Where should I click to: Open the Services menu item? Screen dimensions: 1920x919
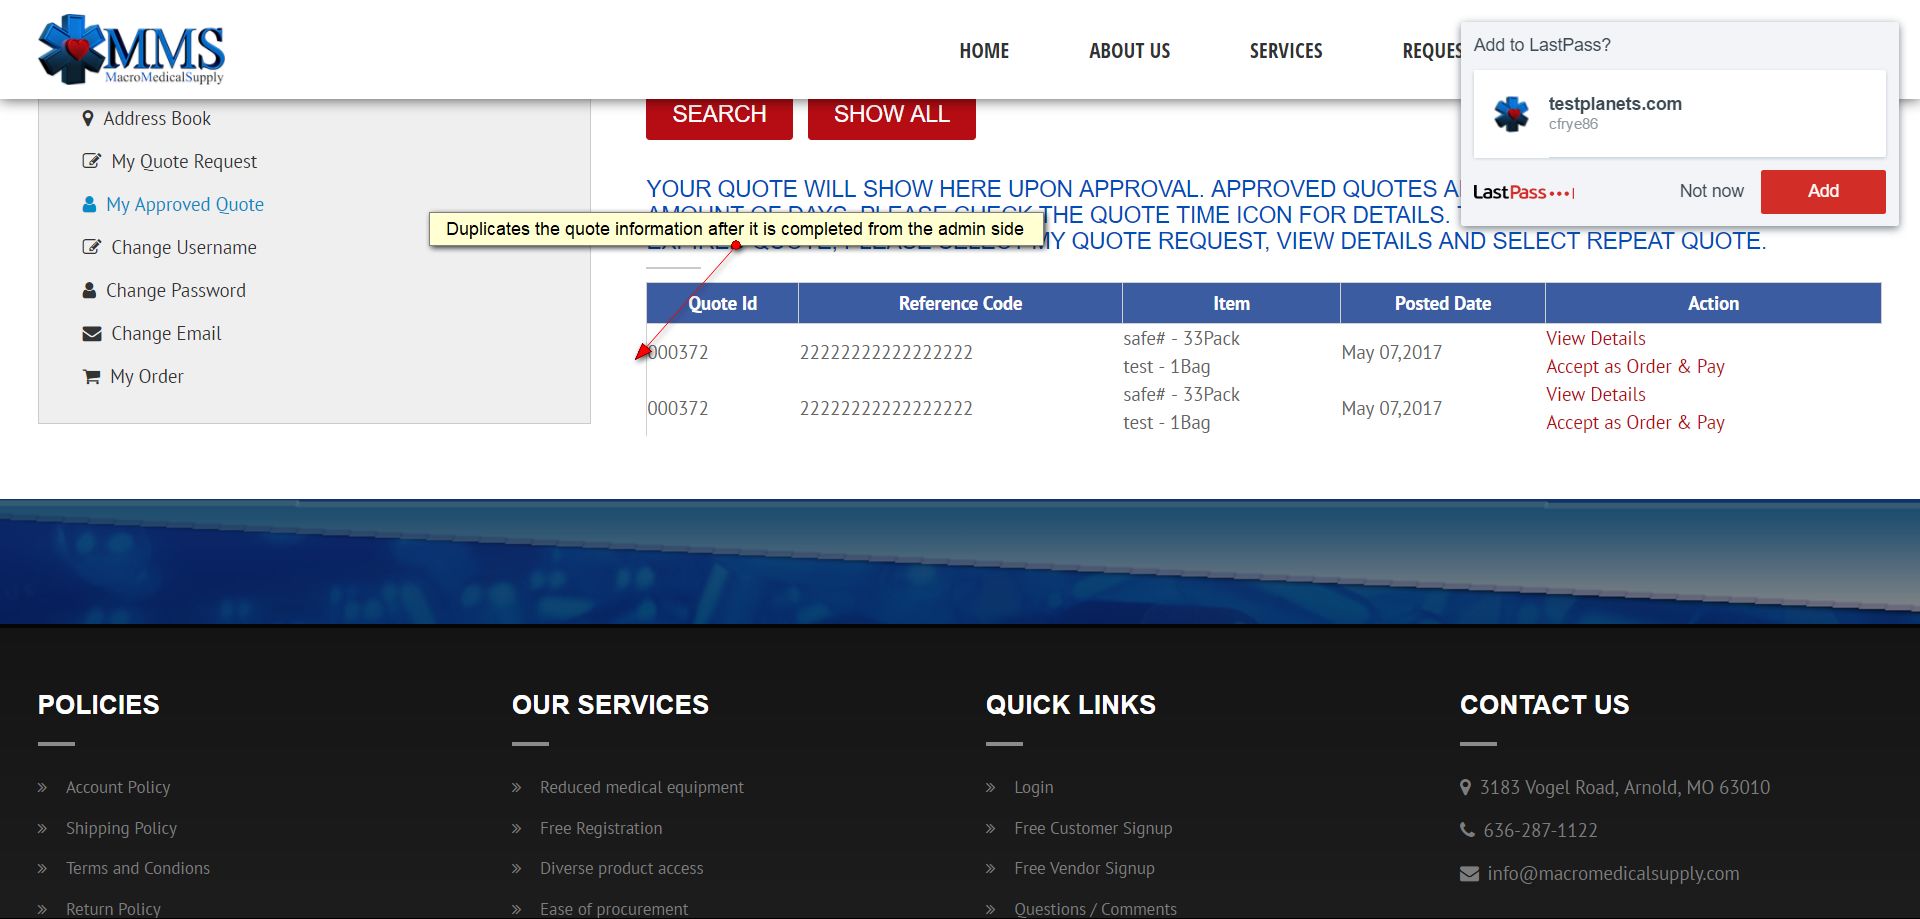pos(1286,51)
